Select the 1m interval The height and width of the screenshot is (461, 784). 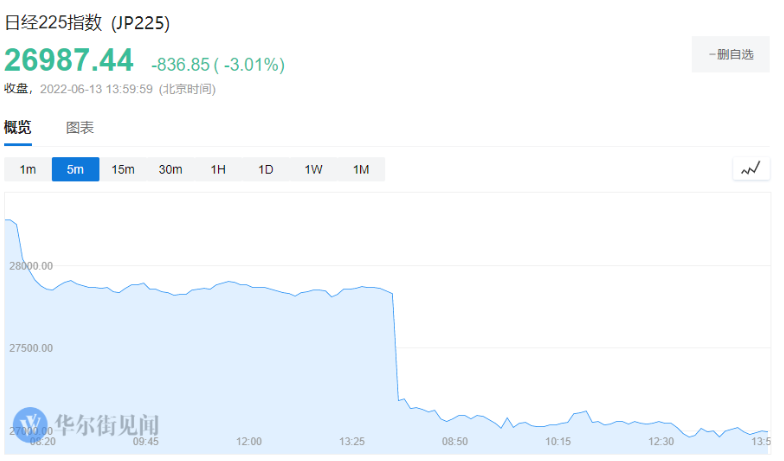coord(28,170)
